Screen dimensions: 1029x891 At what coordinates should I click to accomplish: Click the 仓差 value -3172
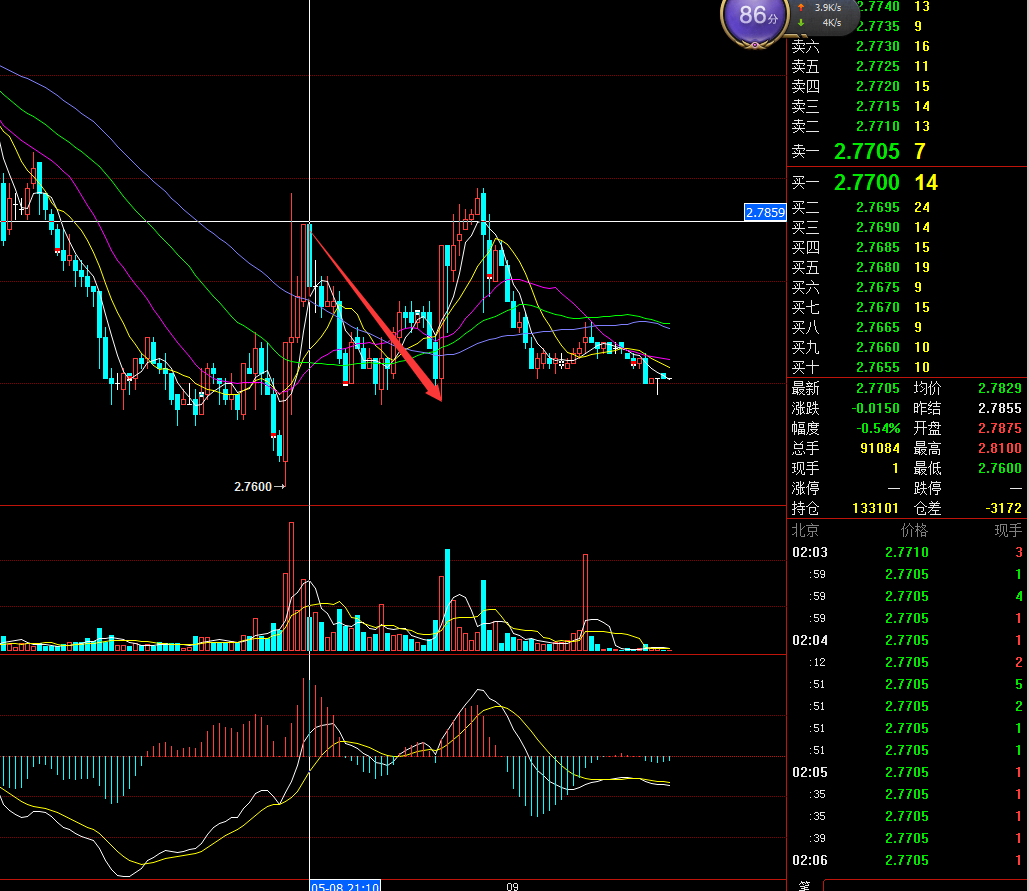click(1003, 508)
